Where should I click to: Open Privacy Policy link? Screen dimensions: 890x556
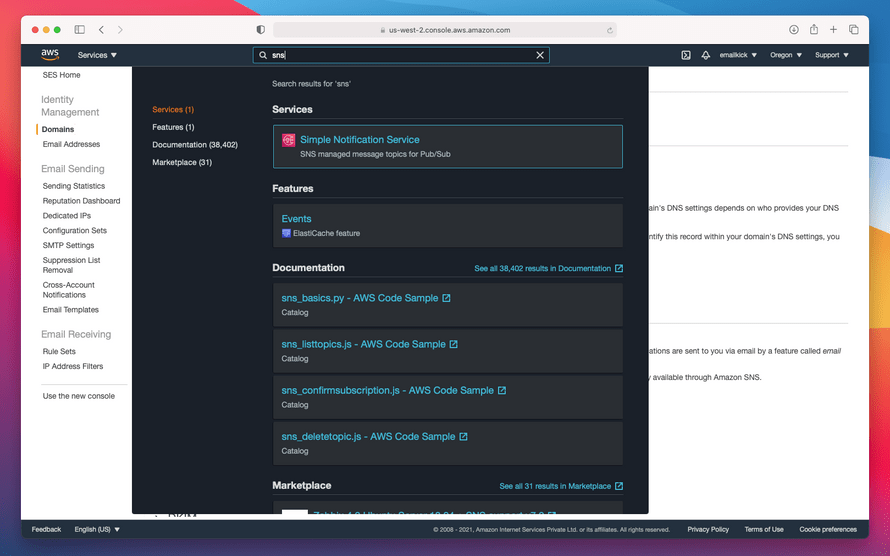pyautogui.click(x=708, y=529)
